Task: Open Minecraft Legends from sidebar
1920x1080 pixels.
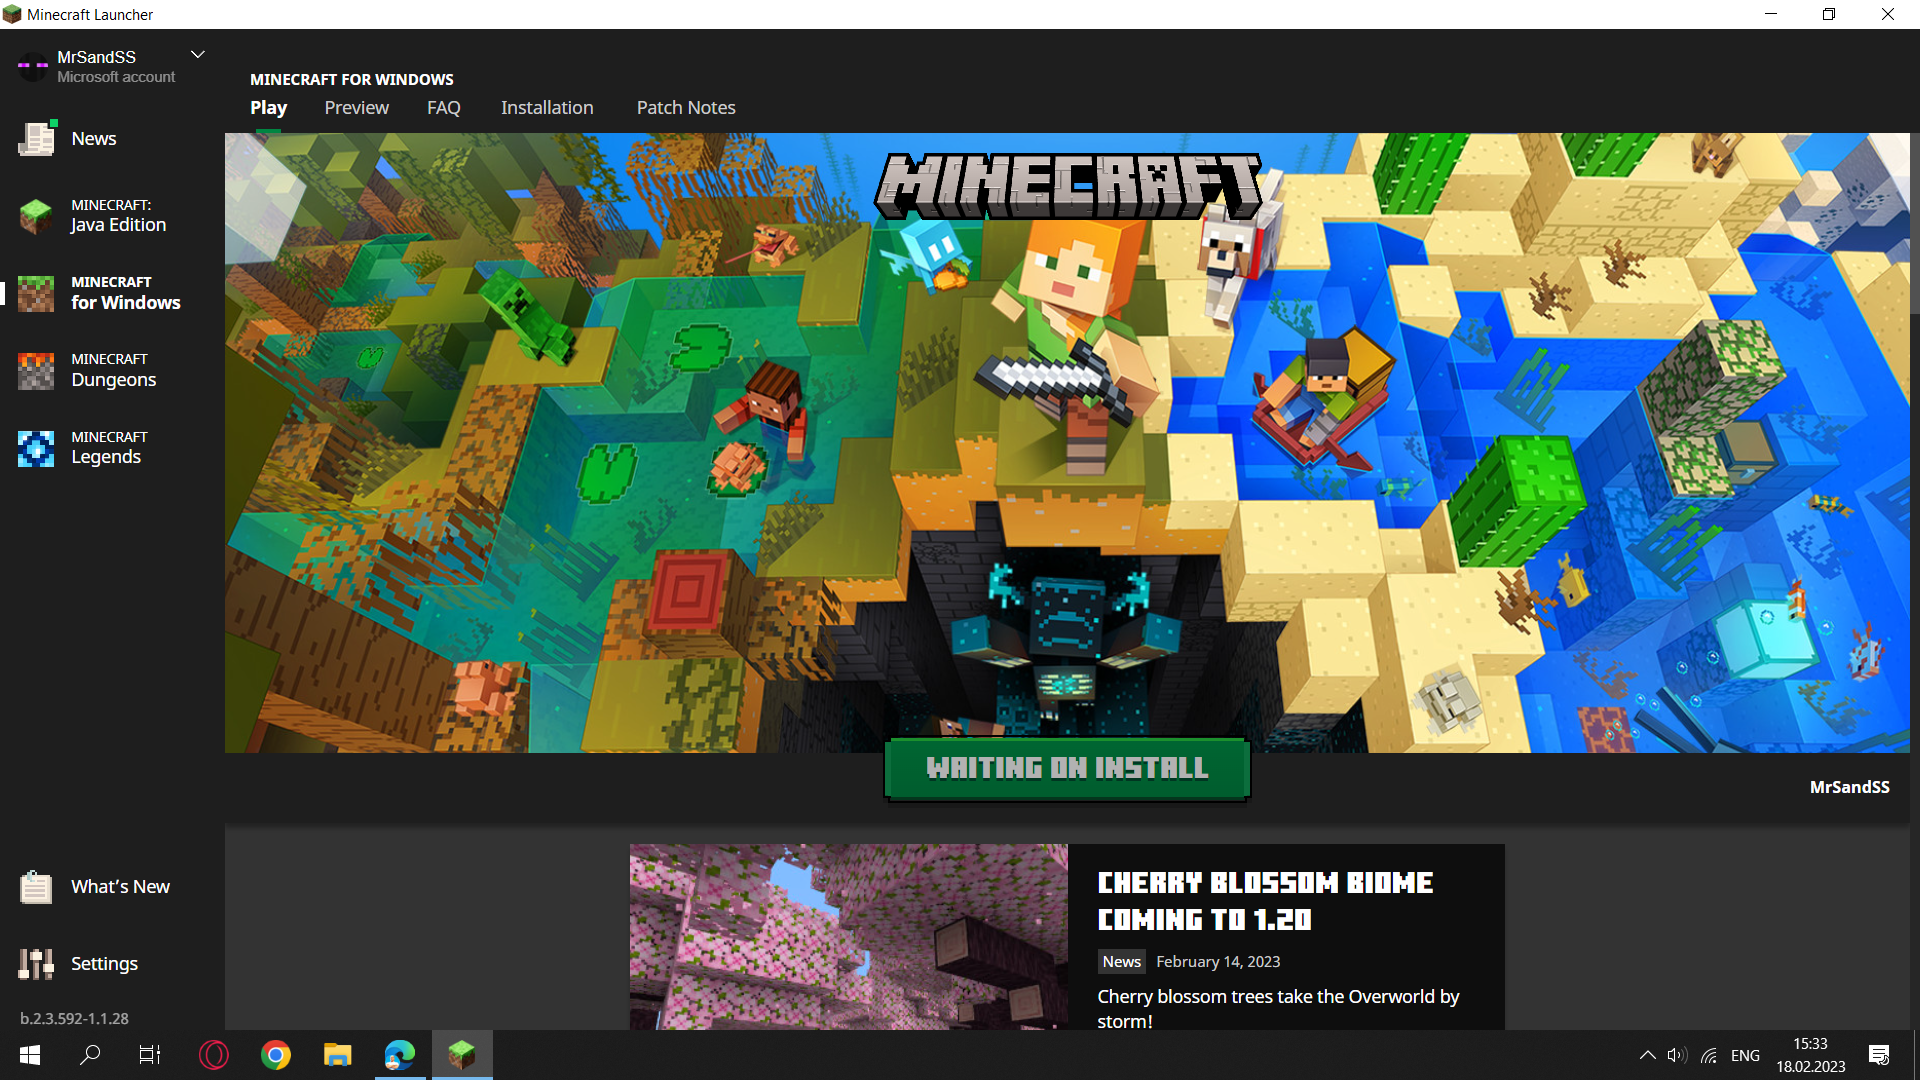Action: click(36, 448)
